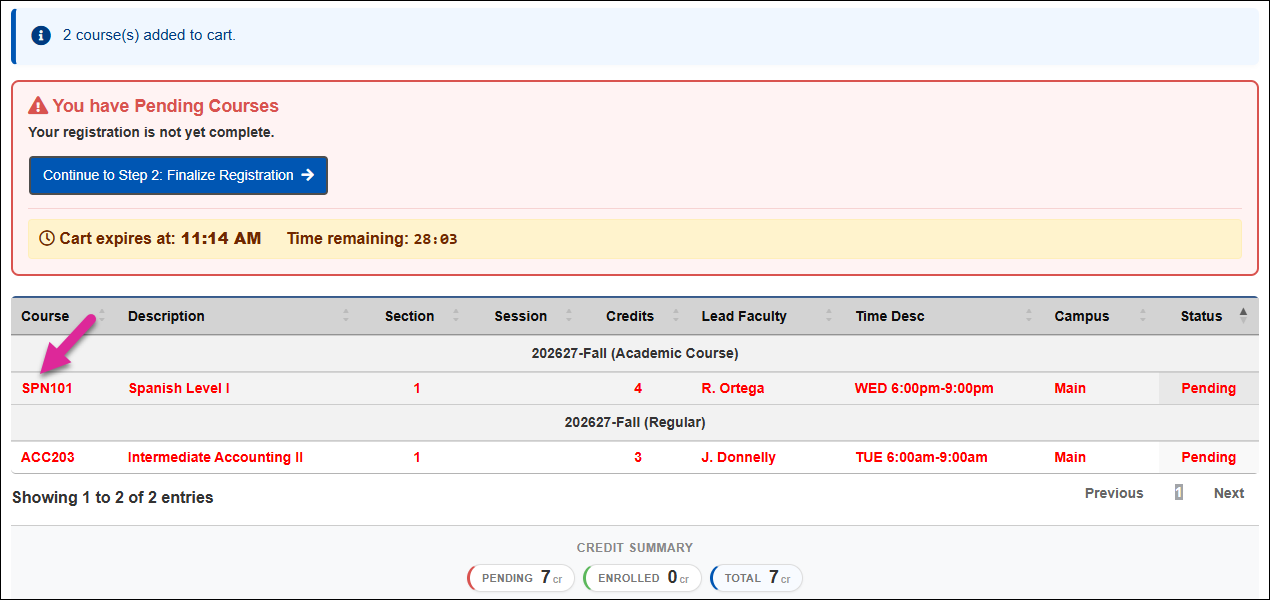Click TUE 6:00am-9:00am time cell
The height and width of the screenshot is (600, 1270).
(921, 457)
